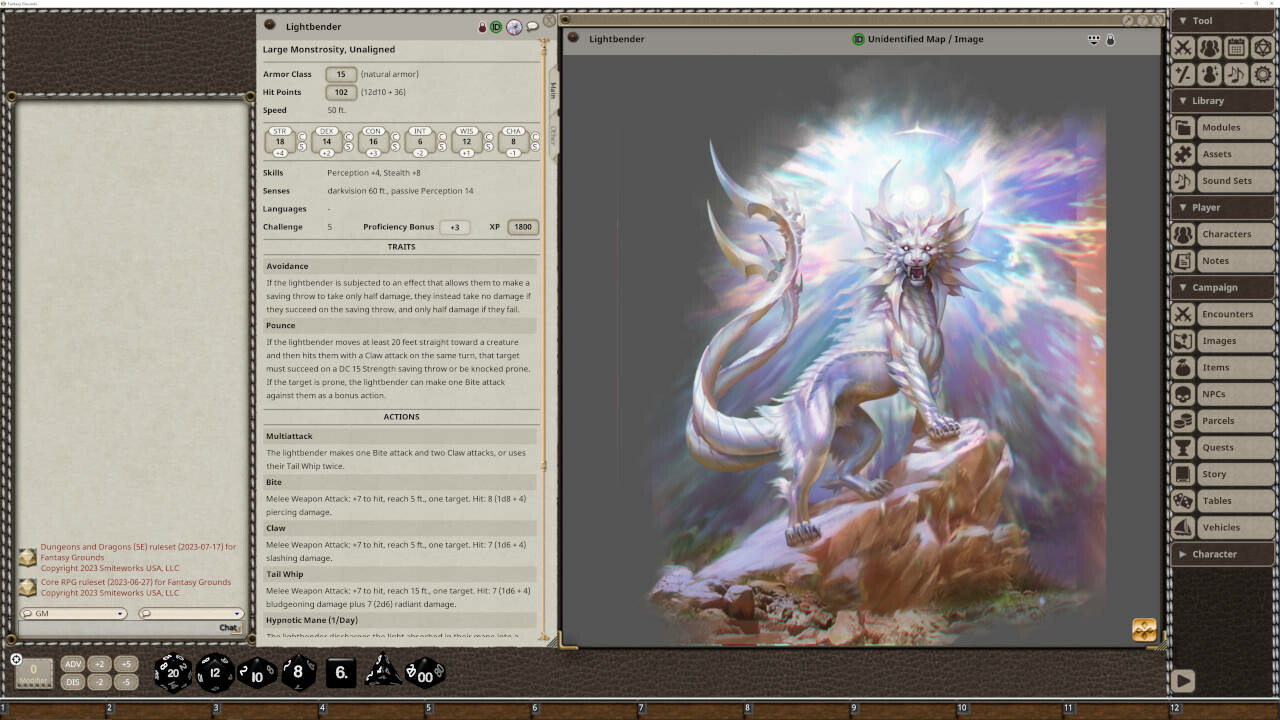Open the Options gear icon

click(1261, 74)
